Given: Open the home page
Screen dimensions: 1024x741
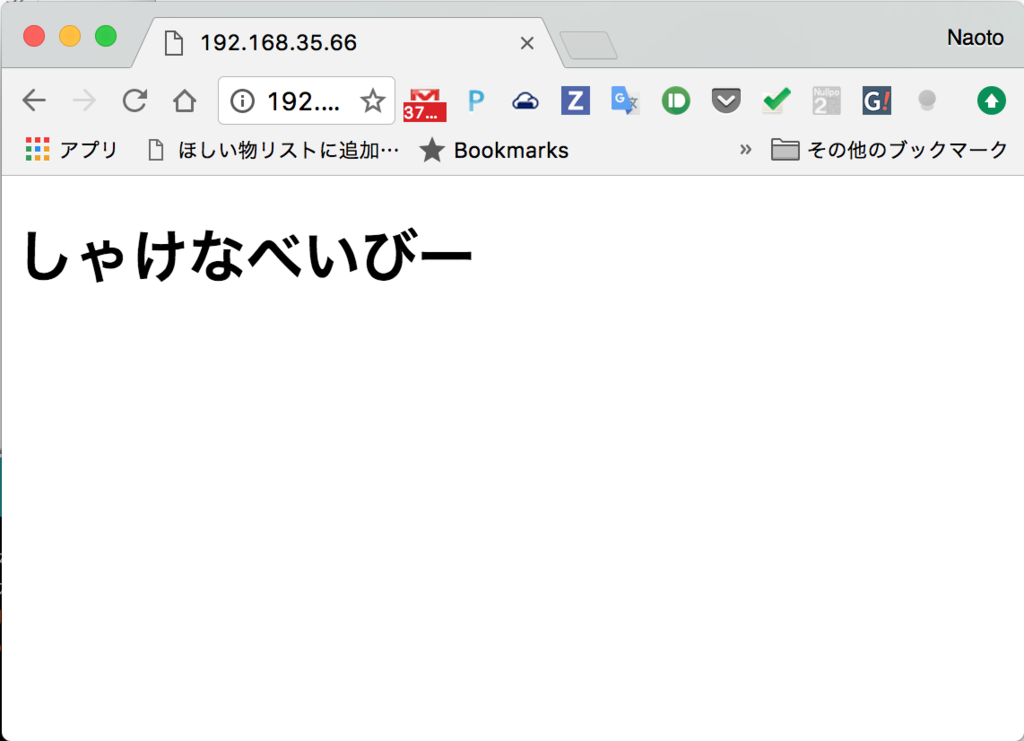Looking at the screenshot, I should [185, 101].
